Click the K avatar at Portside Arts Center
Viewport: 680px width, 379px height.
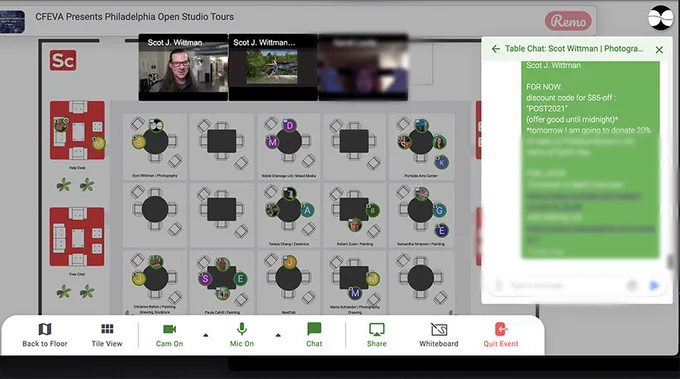tap(441, 163)
